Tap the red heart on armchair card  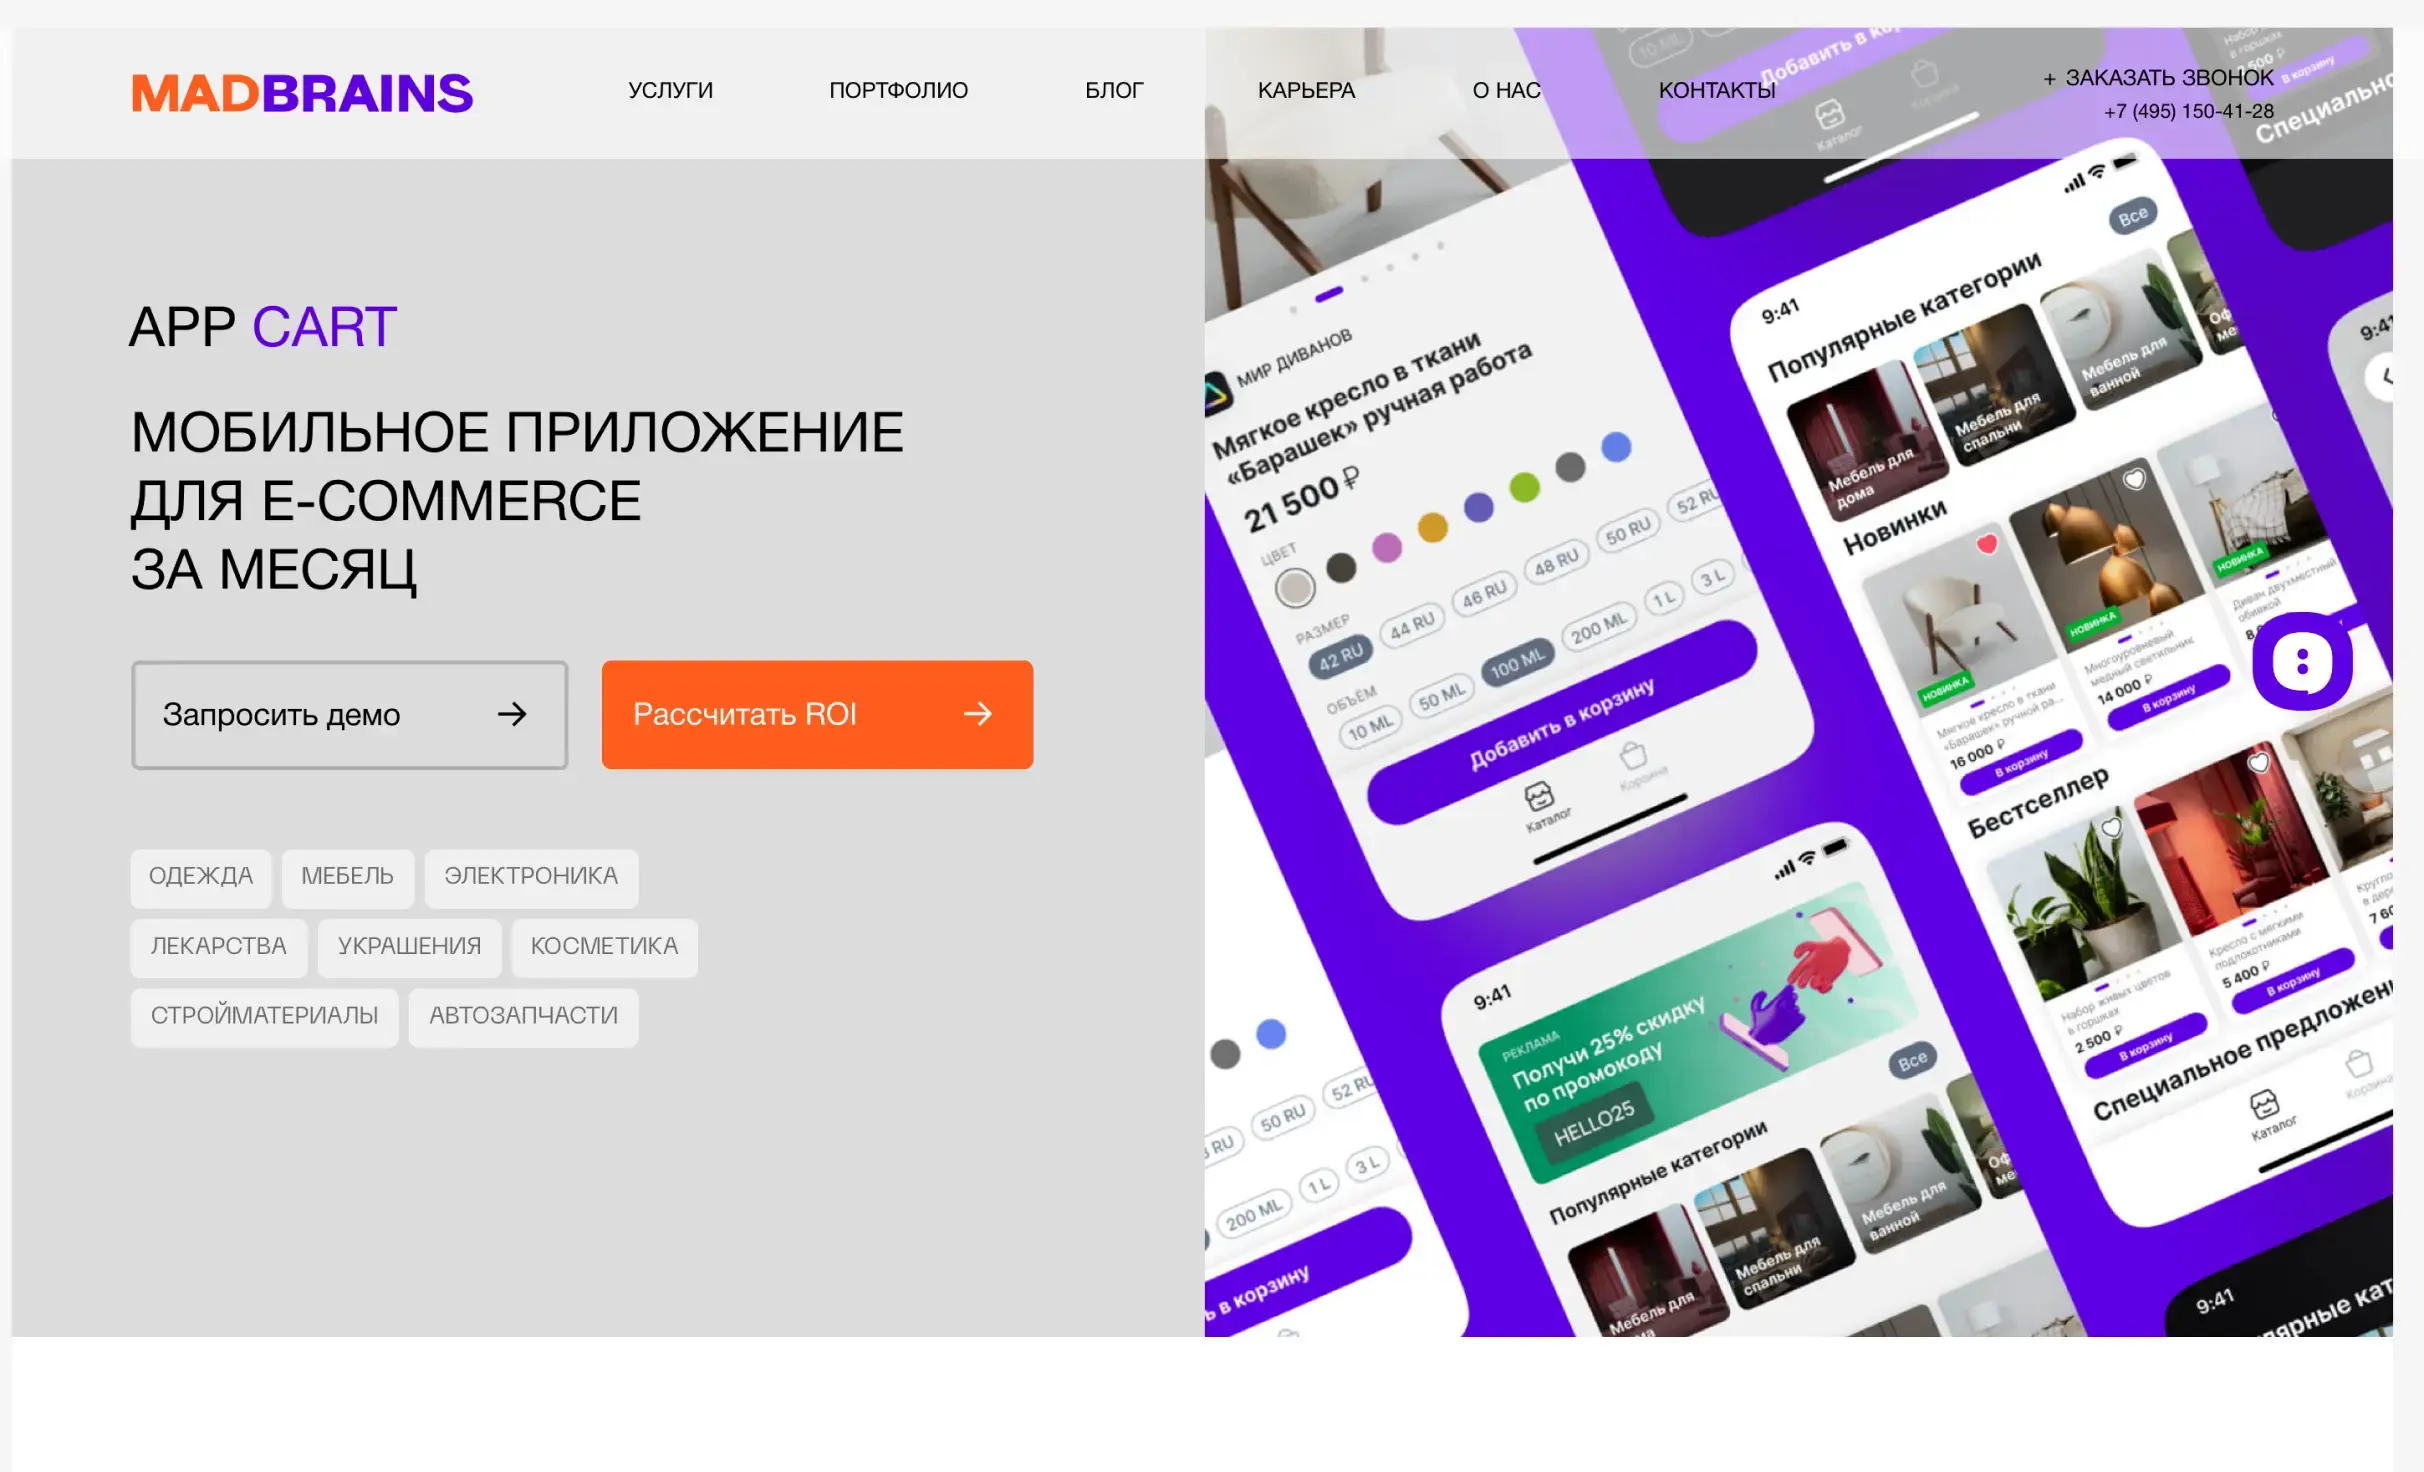[x=1987, y=544]
